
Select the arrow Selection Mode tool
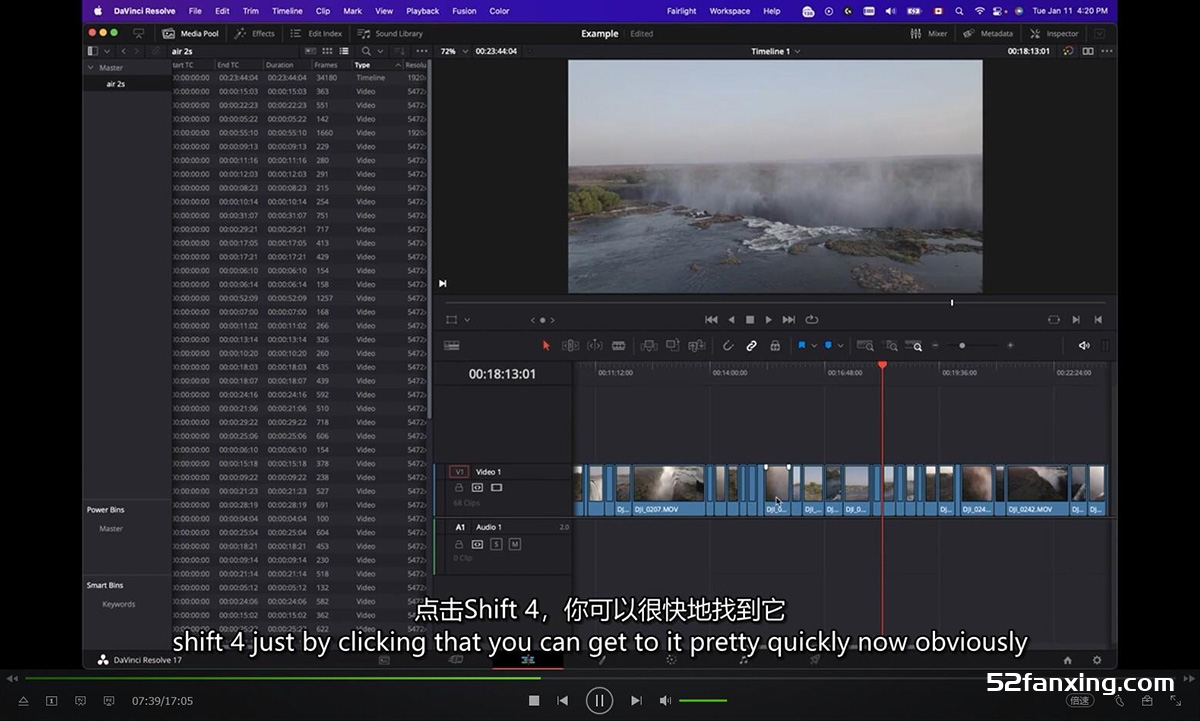pyautogui.click(x=546, y=346)
